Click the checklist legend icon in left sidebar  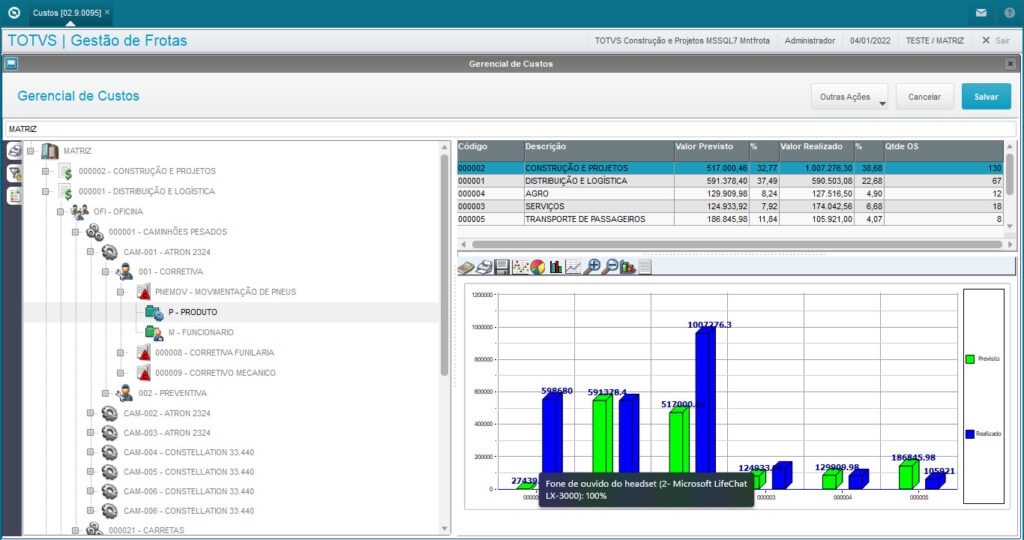click(x=14, y=195)
